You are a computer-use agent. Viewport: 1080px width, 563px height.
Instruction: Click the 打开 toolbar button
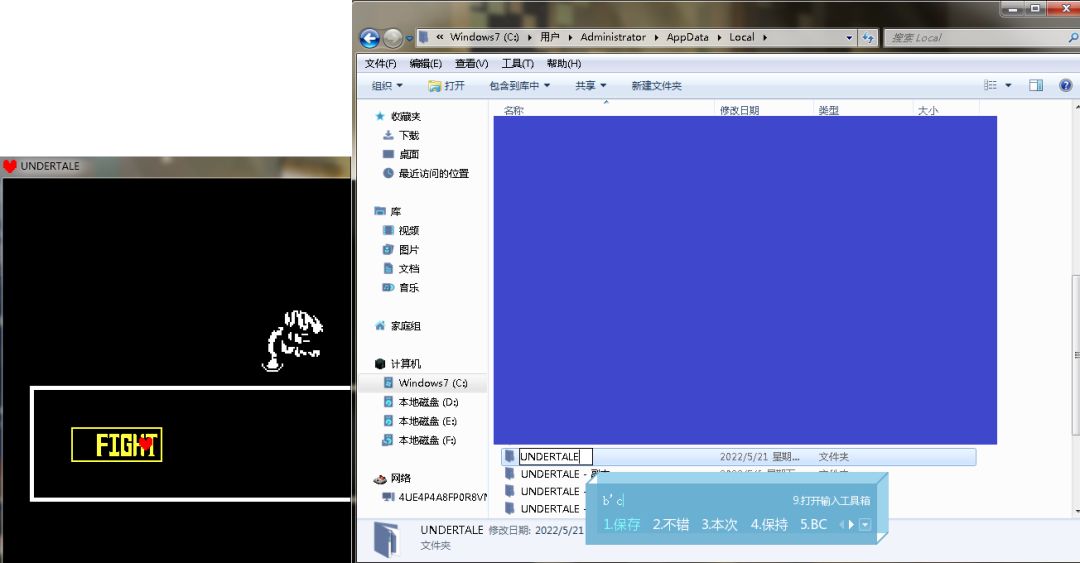tap(446, 85)
